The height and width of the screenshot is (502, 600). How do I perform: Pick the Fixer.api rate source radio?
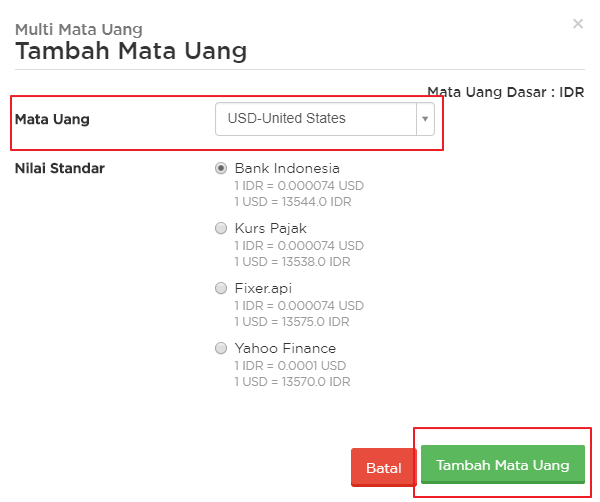pos(221,288)
